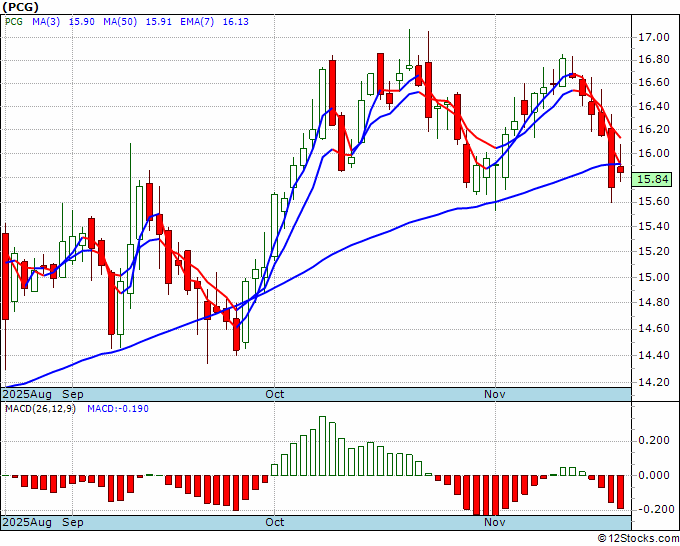
Task: Click the 15.00 price axis label
Action: pyautogui.click(x=654, y=277)
